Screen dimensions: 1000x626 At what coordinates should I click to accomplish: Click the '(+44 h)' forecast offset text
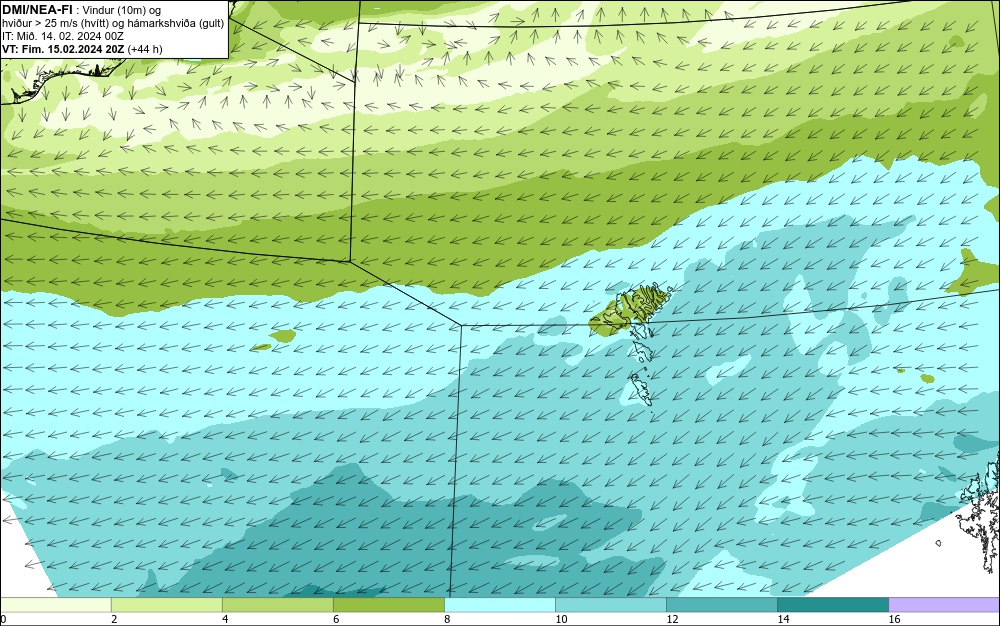145,49
